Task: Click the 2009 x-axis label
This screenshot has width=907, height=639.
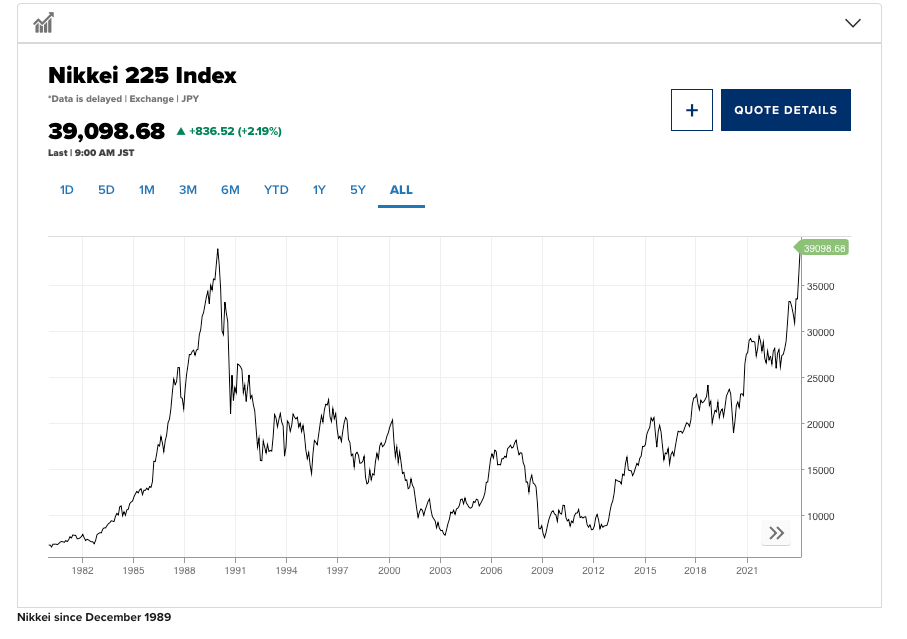Action: [x=542, y=571]
